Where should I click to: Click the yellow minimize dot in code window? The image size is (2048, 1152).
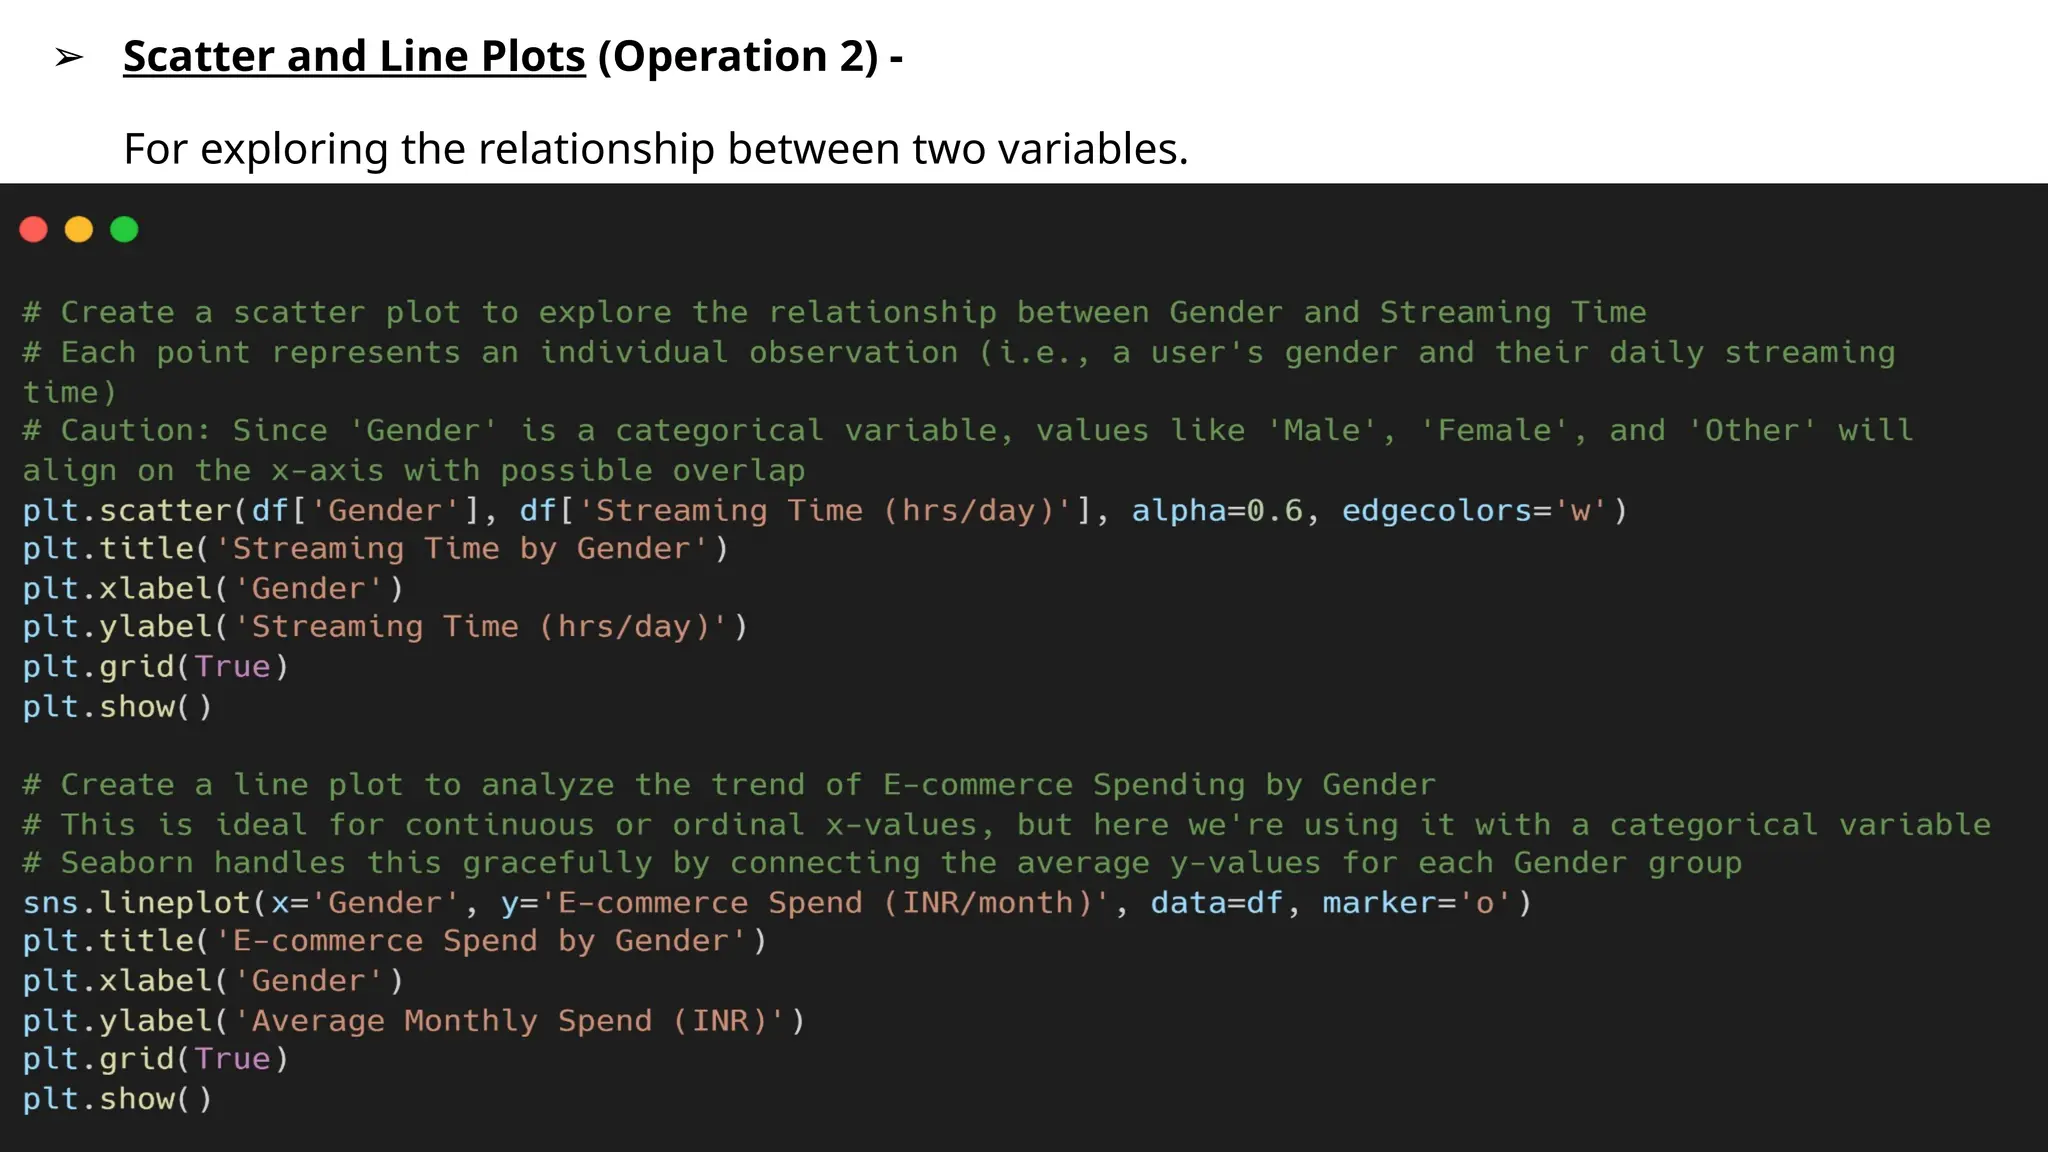[x=79, y=230]
